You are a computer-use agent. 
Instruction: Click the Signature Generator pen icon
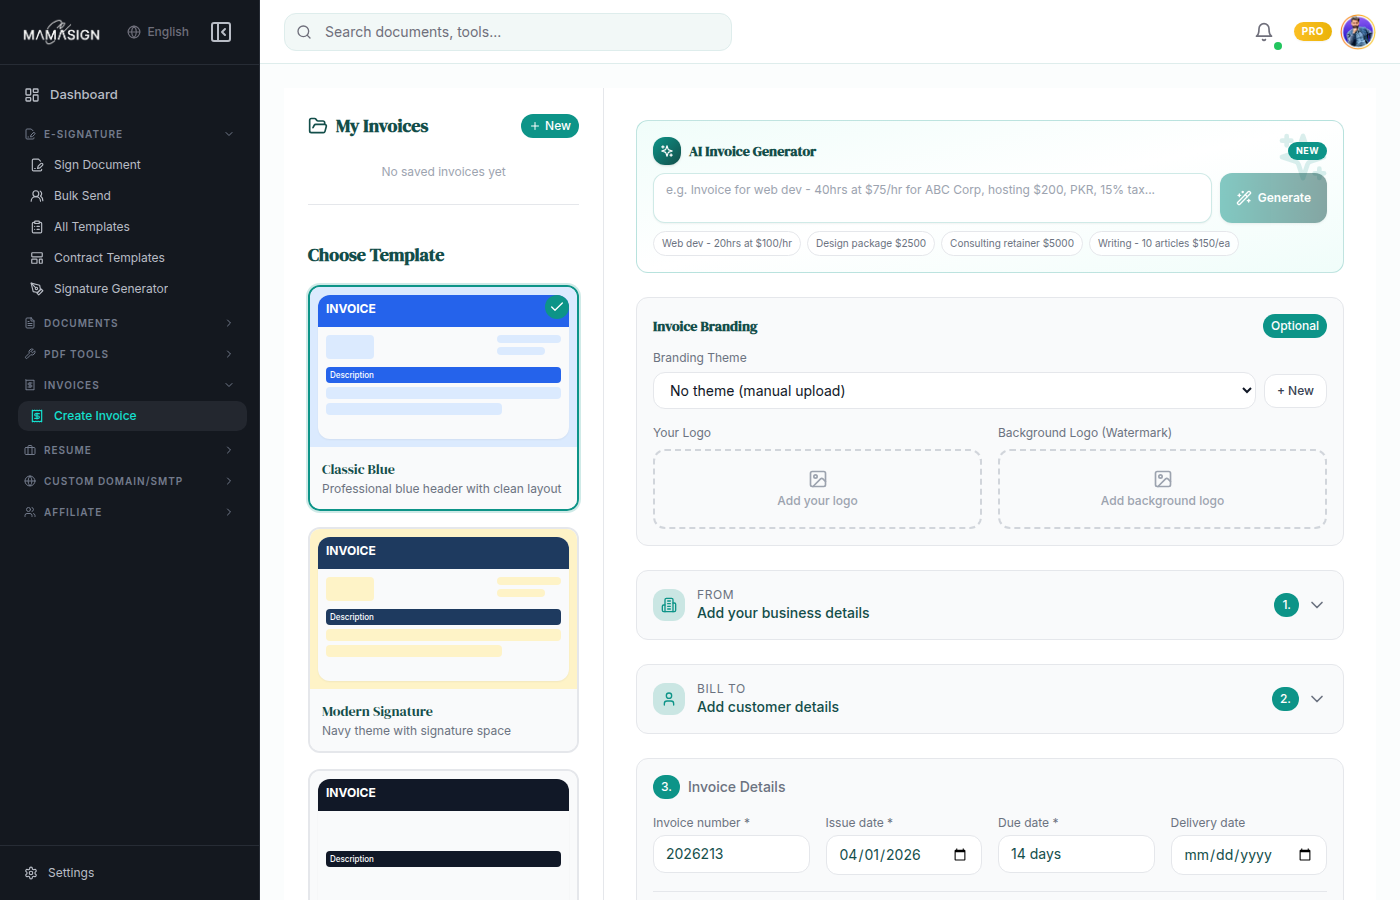(37, 289)
